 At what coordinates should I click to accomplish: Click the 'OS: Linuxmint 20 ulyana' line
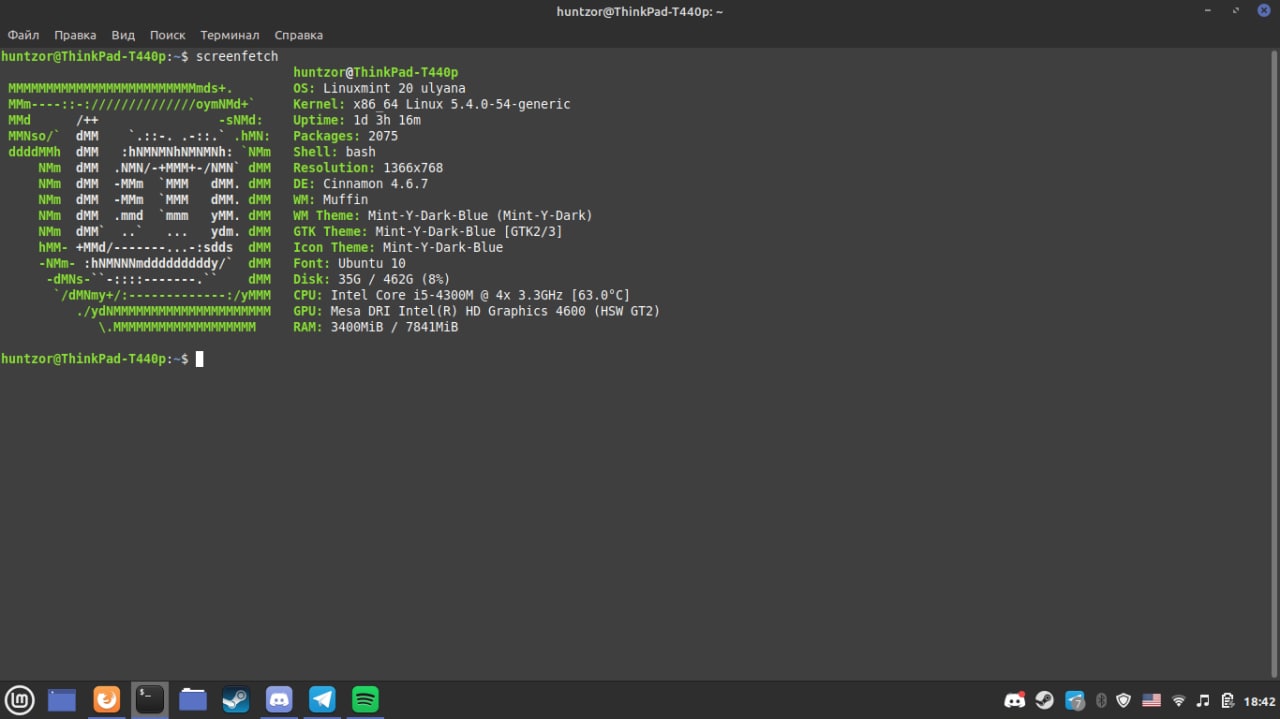pos(379,88)
